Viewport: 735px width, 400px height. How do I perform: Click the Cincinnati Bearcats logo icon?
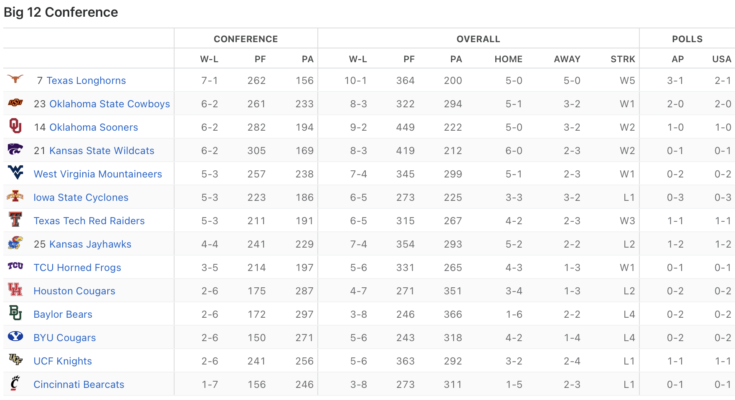click(x=15, y=385)
